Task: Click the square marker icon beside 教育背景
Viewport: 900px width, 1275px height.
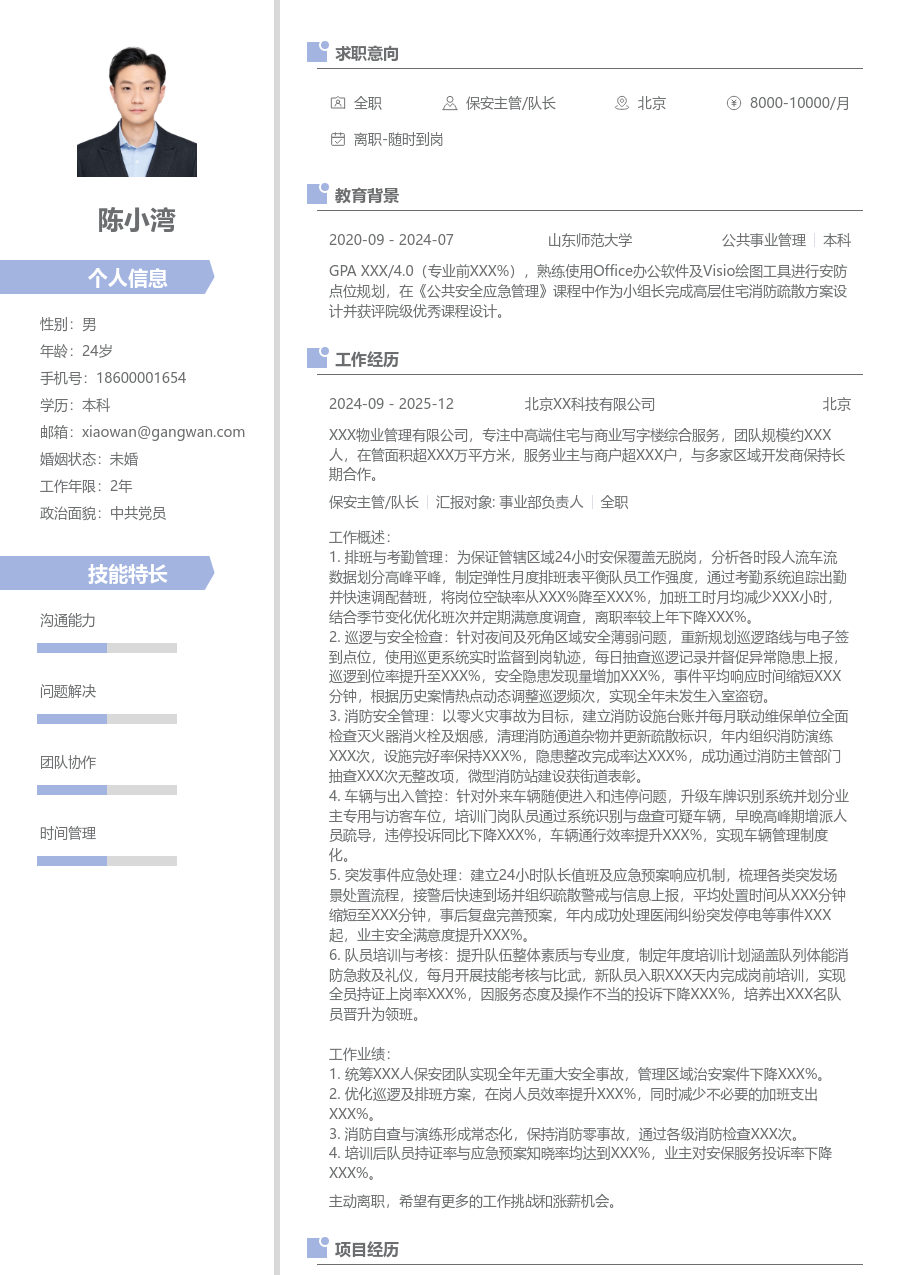Action: (x=317, y=194)
